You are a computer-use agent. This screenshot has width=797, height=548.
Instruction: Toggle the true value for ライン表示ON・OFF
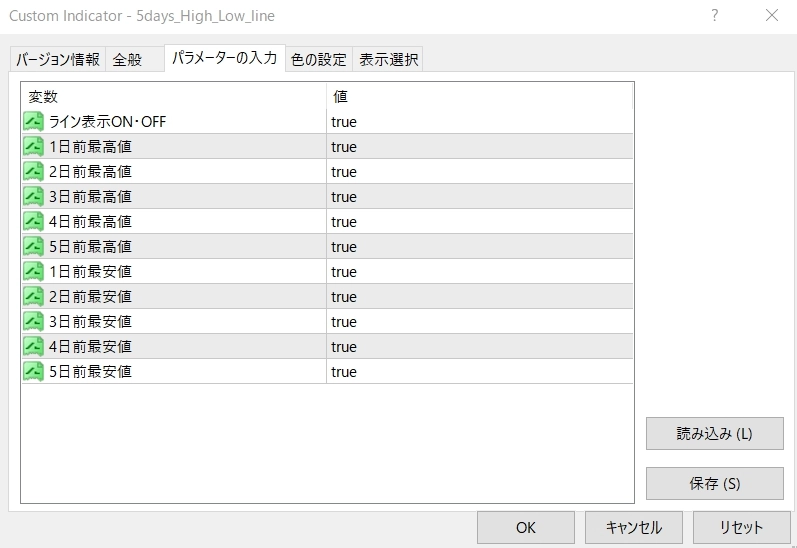(x=344, y=122)
